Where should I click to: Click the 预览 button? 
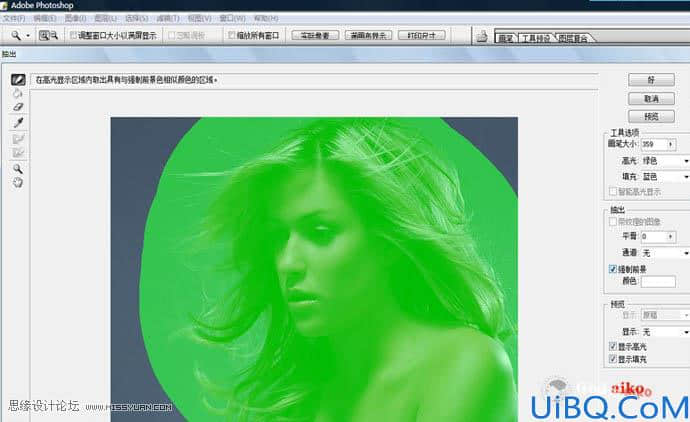(x=651, y=117)
